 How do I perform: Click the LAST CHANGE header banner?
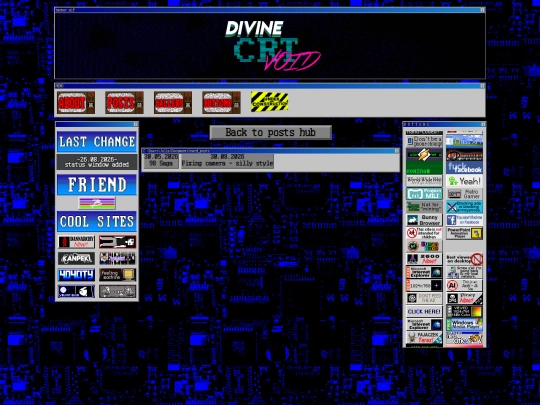coord(97,142)
